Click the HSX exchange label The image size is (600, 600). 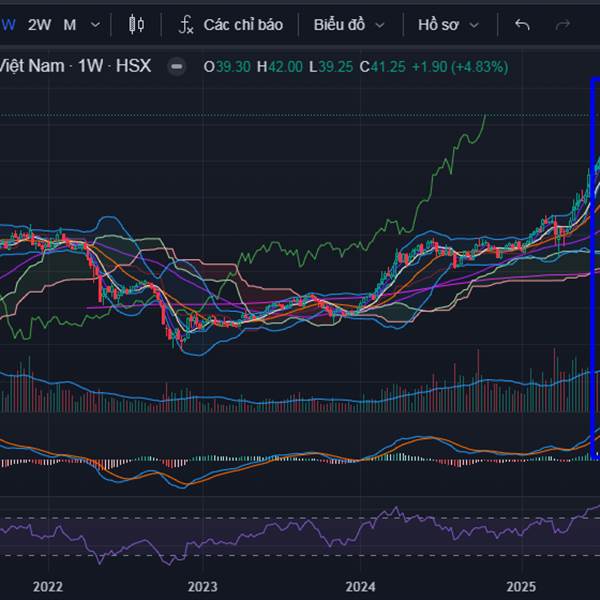134,66
